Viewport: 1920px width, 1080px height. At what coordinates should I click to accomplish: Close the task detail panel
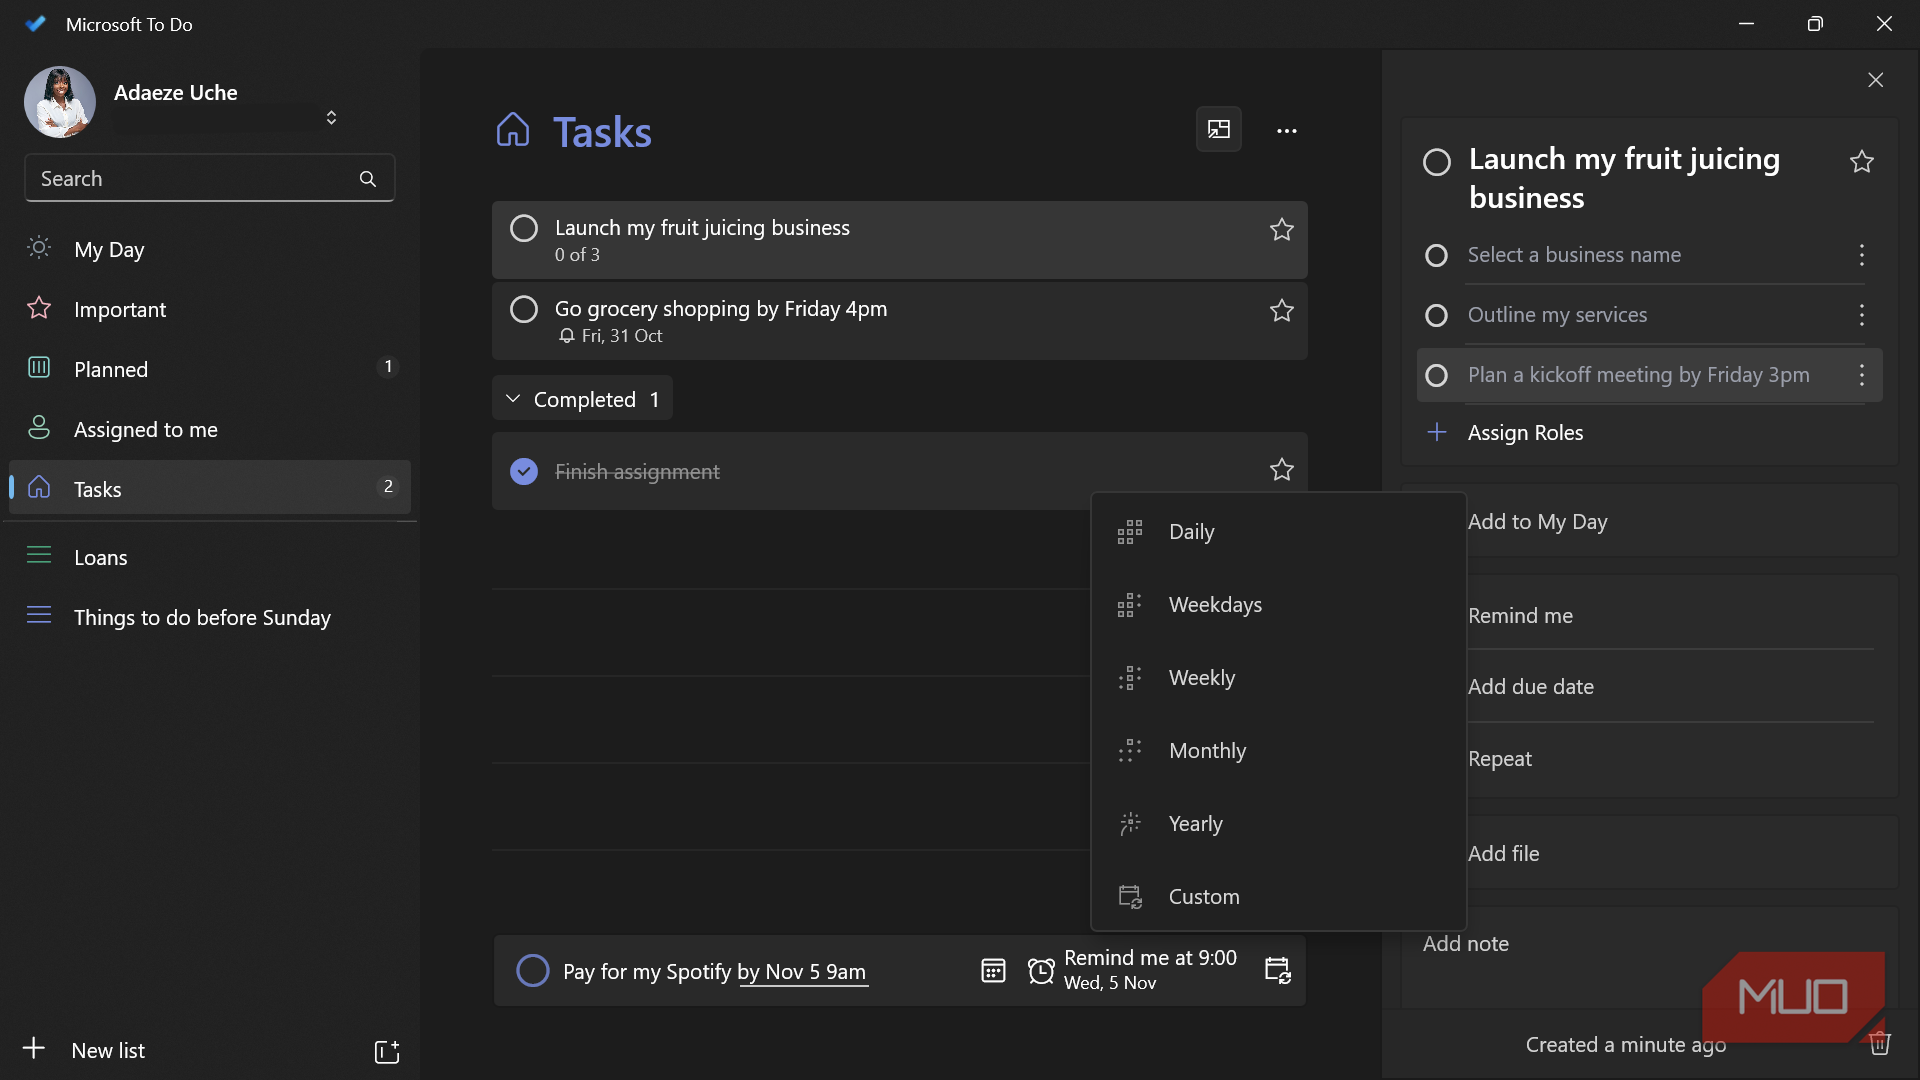click(x=1875, y=80)
